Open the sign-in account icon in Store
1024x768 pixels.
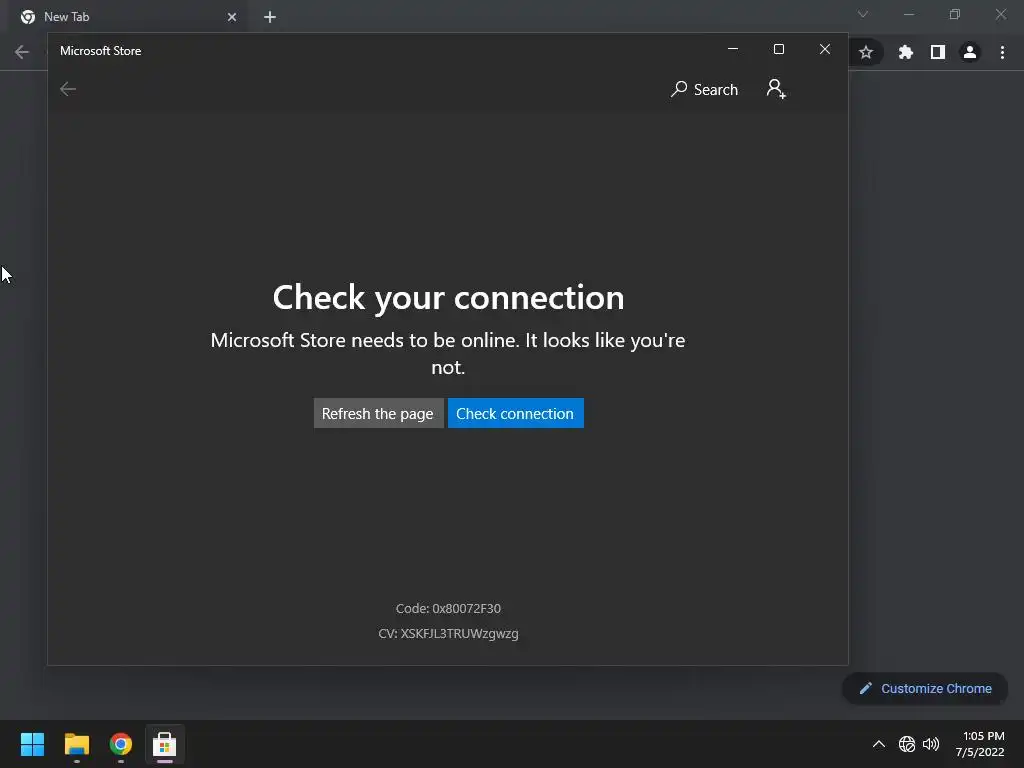(x=776, y=89)
